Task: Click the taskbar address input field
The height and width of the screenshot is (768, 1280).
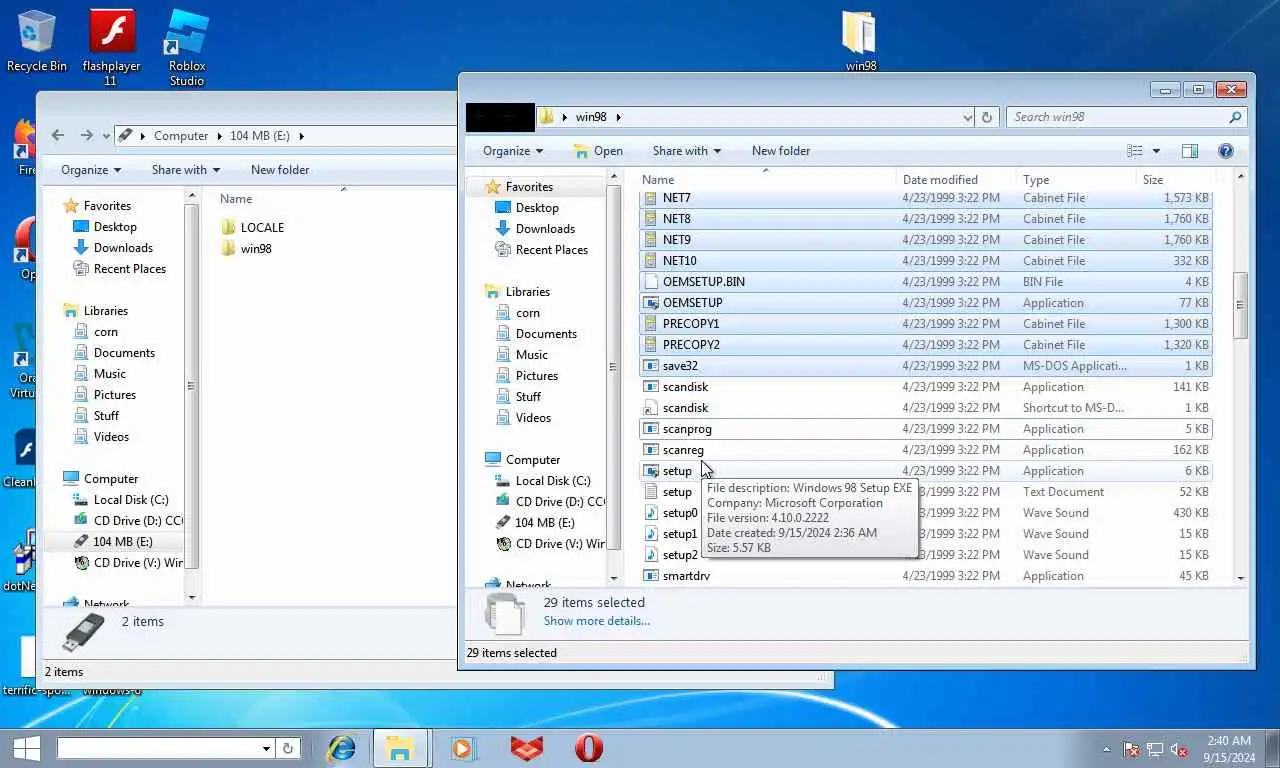Action: pyautogui.click(x=157, y=748)
